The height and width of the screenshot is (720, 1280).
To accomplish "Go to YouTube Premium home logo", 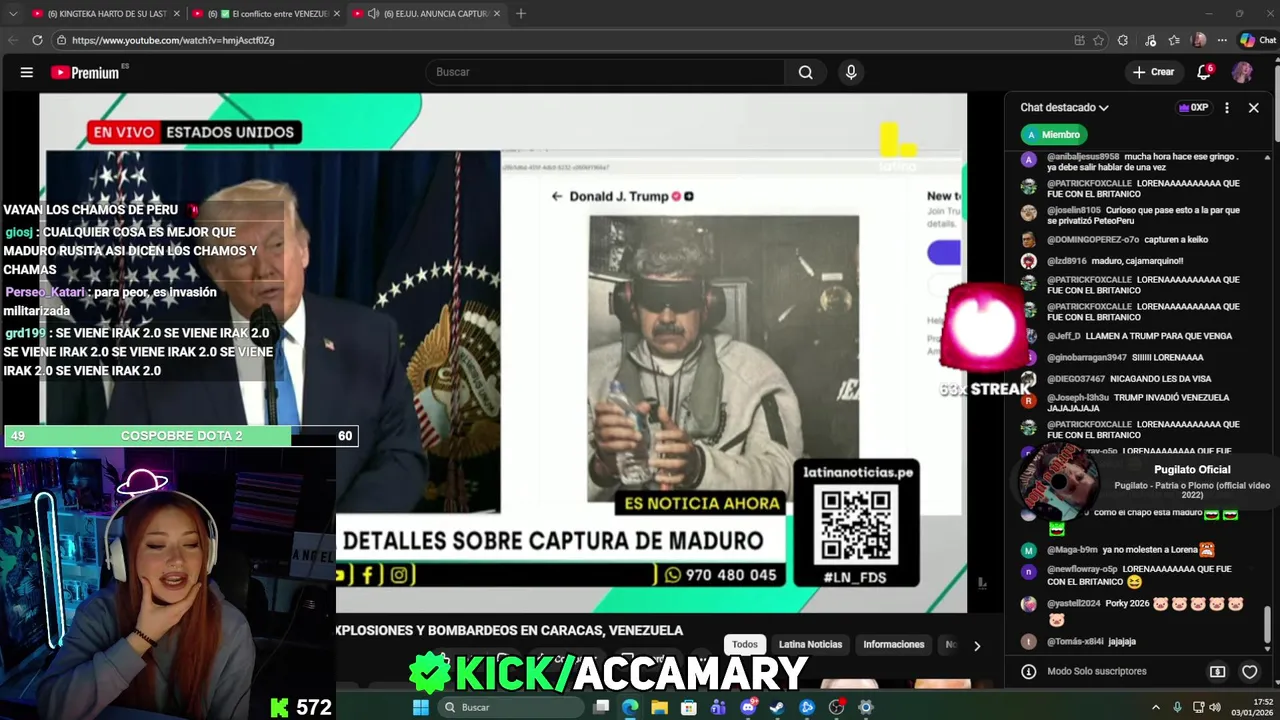I will 85,72.
